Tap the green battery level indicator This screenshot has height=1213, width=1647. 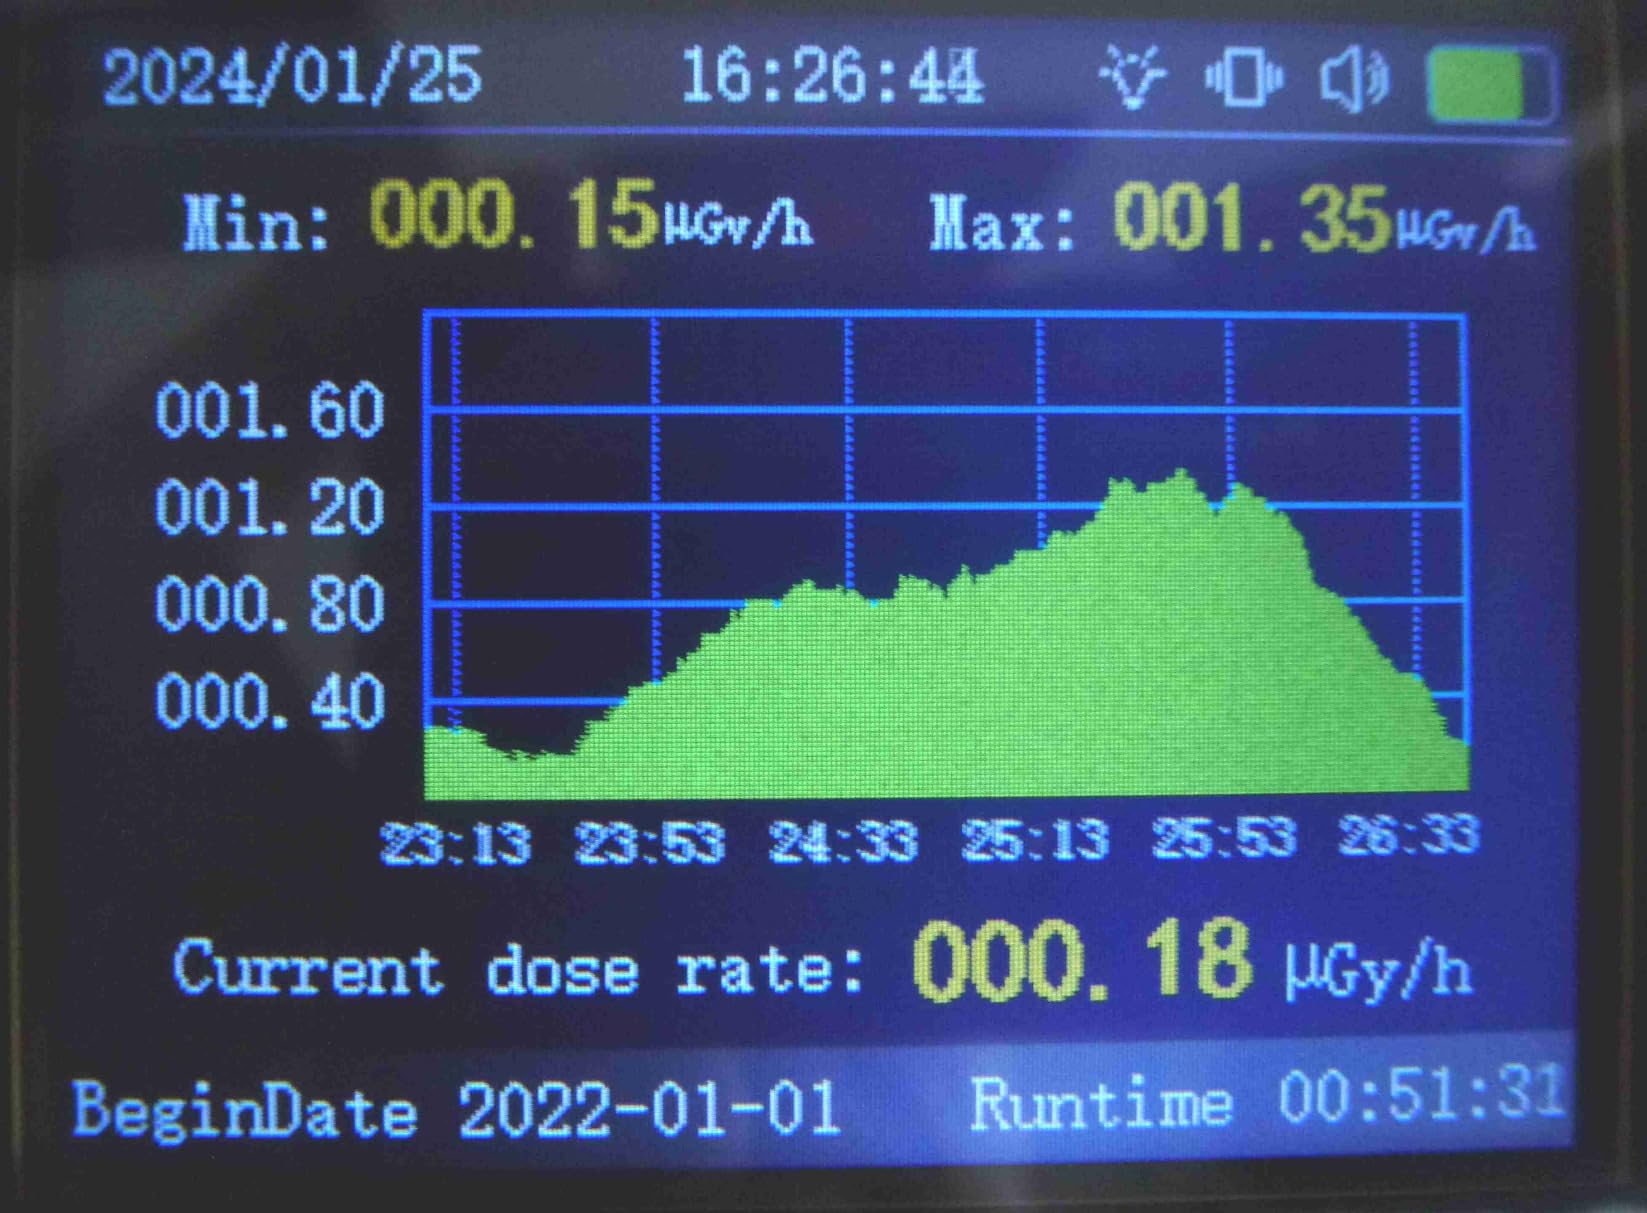1491,85
